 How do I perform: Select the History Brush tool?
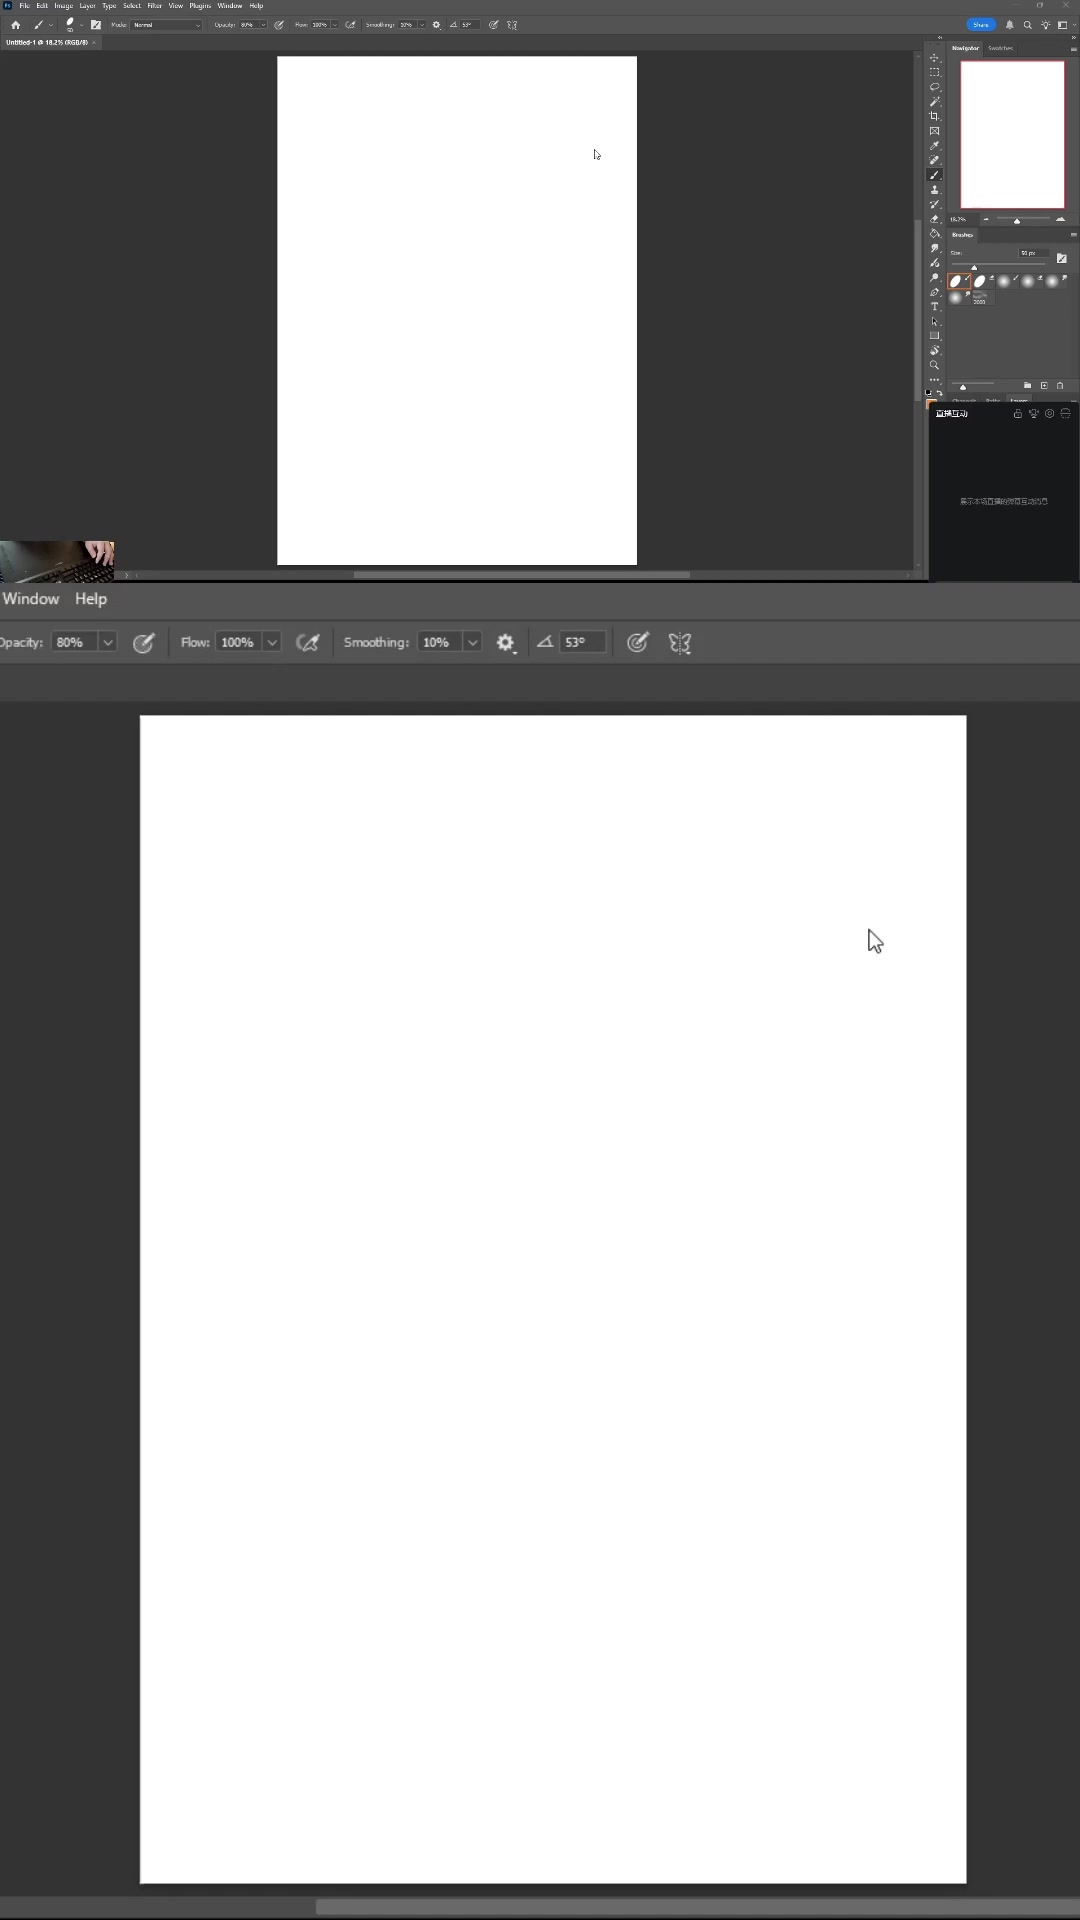pyautogui.click(x=934, y=204)
